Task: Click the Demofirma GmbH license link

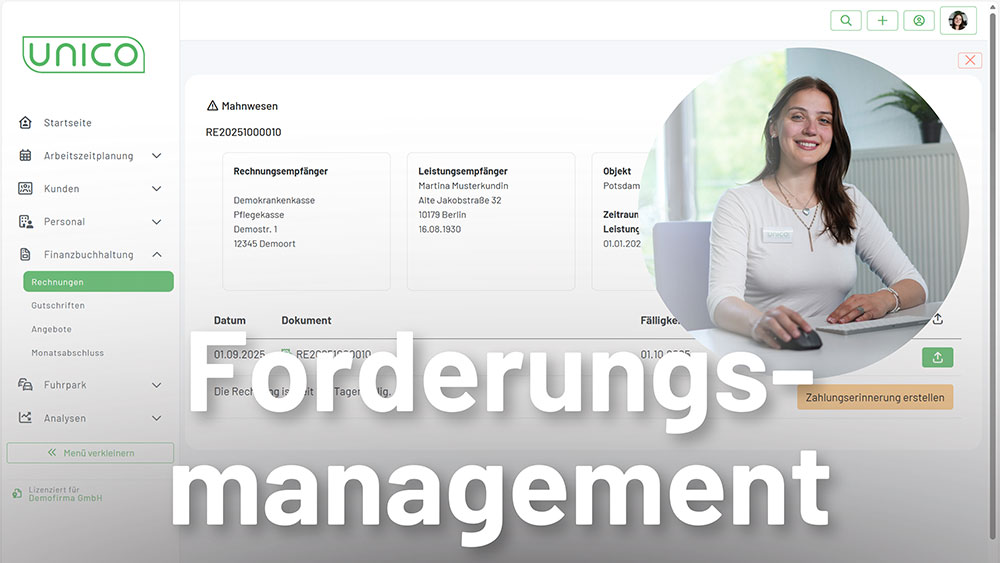Action: coord(65,498)
